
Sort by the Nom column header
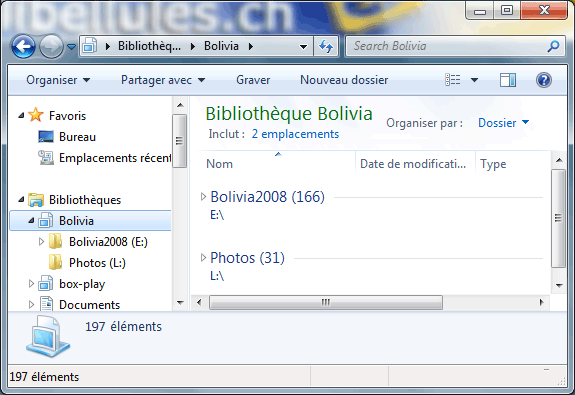[x=220, y=164]
